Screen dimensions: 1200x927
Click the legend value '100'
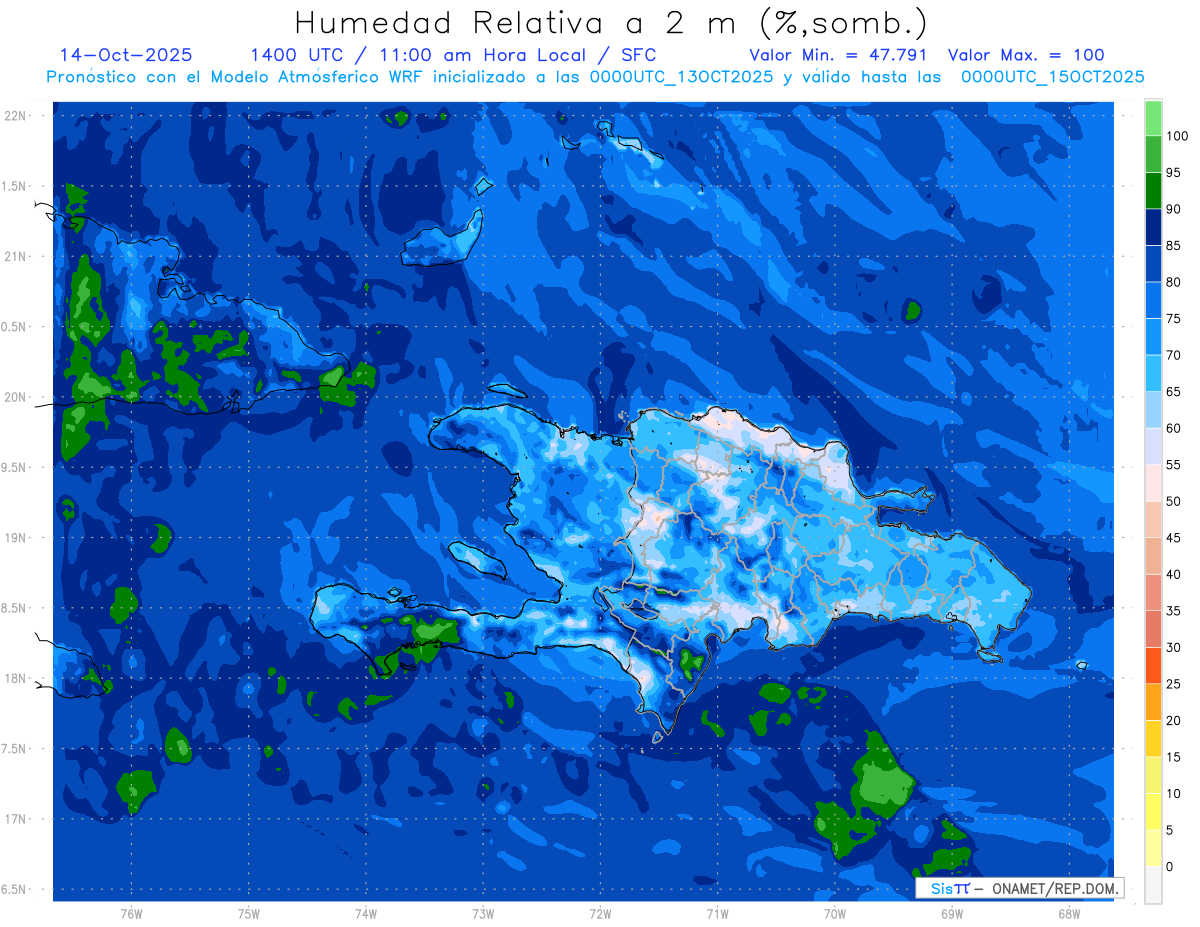[1177, 136]
